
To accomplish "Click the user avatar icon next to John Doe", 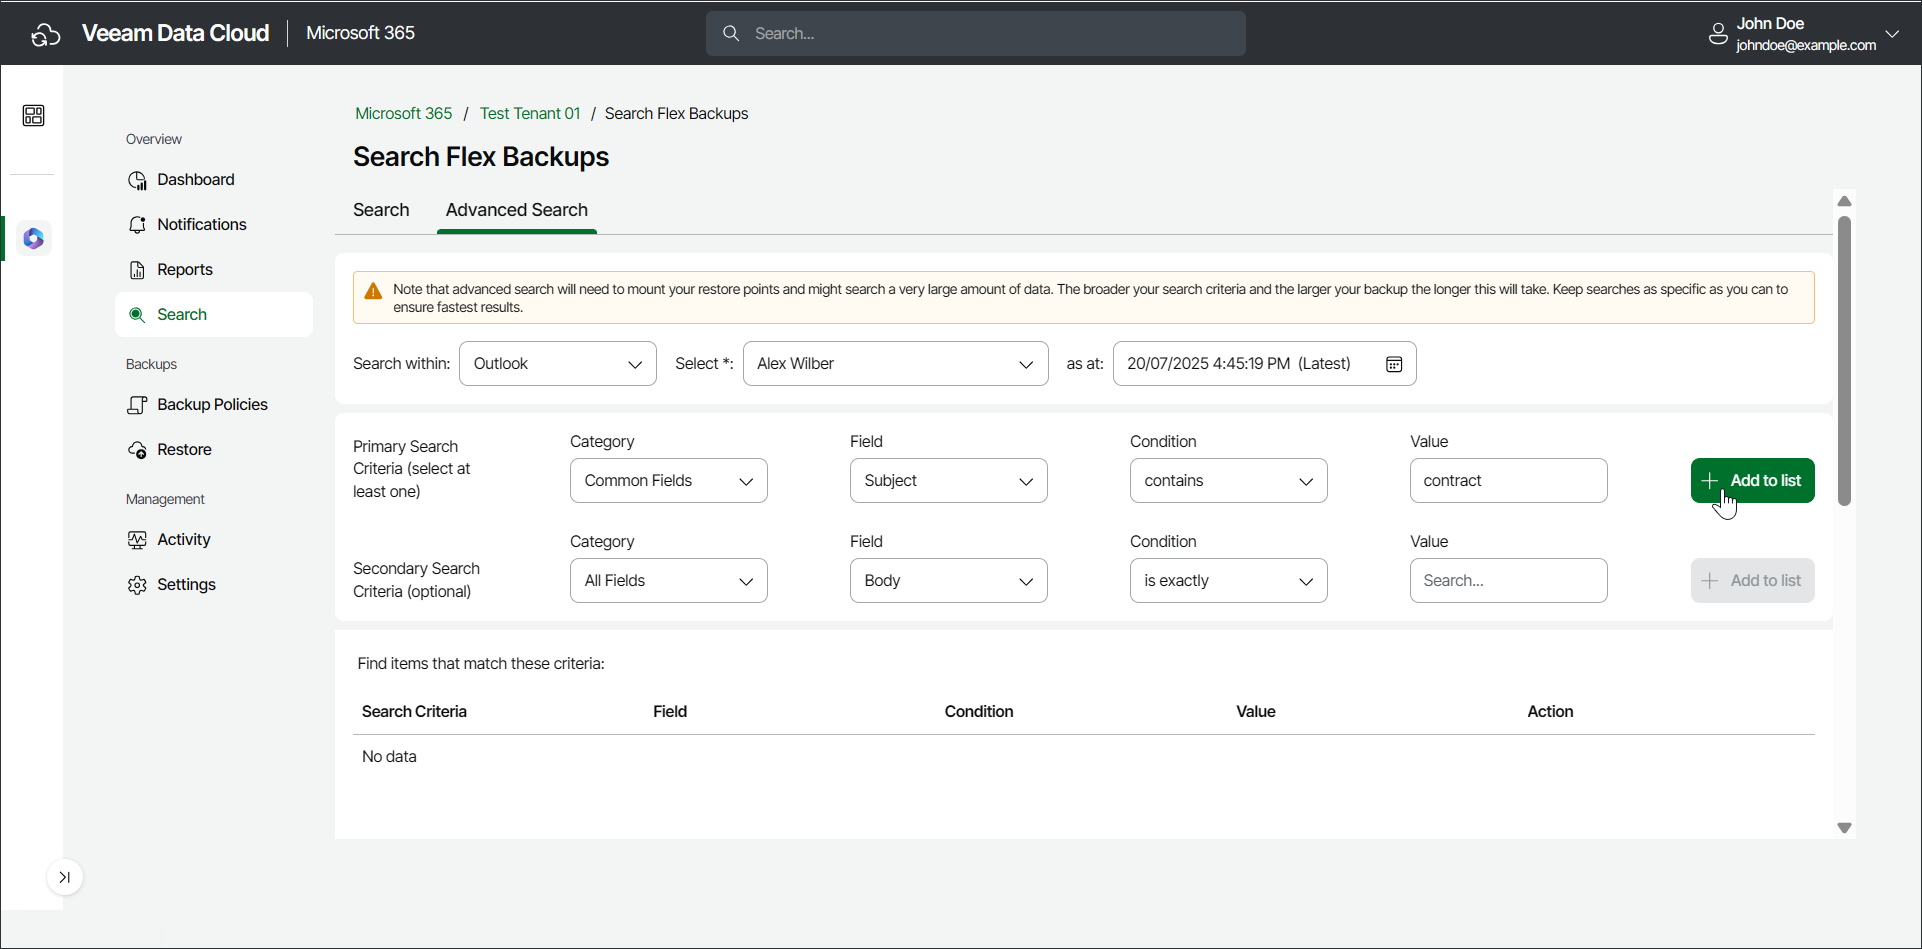I will [x=1718, y=34].
